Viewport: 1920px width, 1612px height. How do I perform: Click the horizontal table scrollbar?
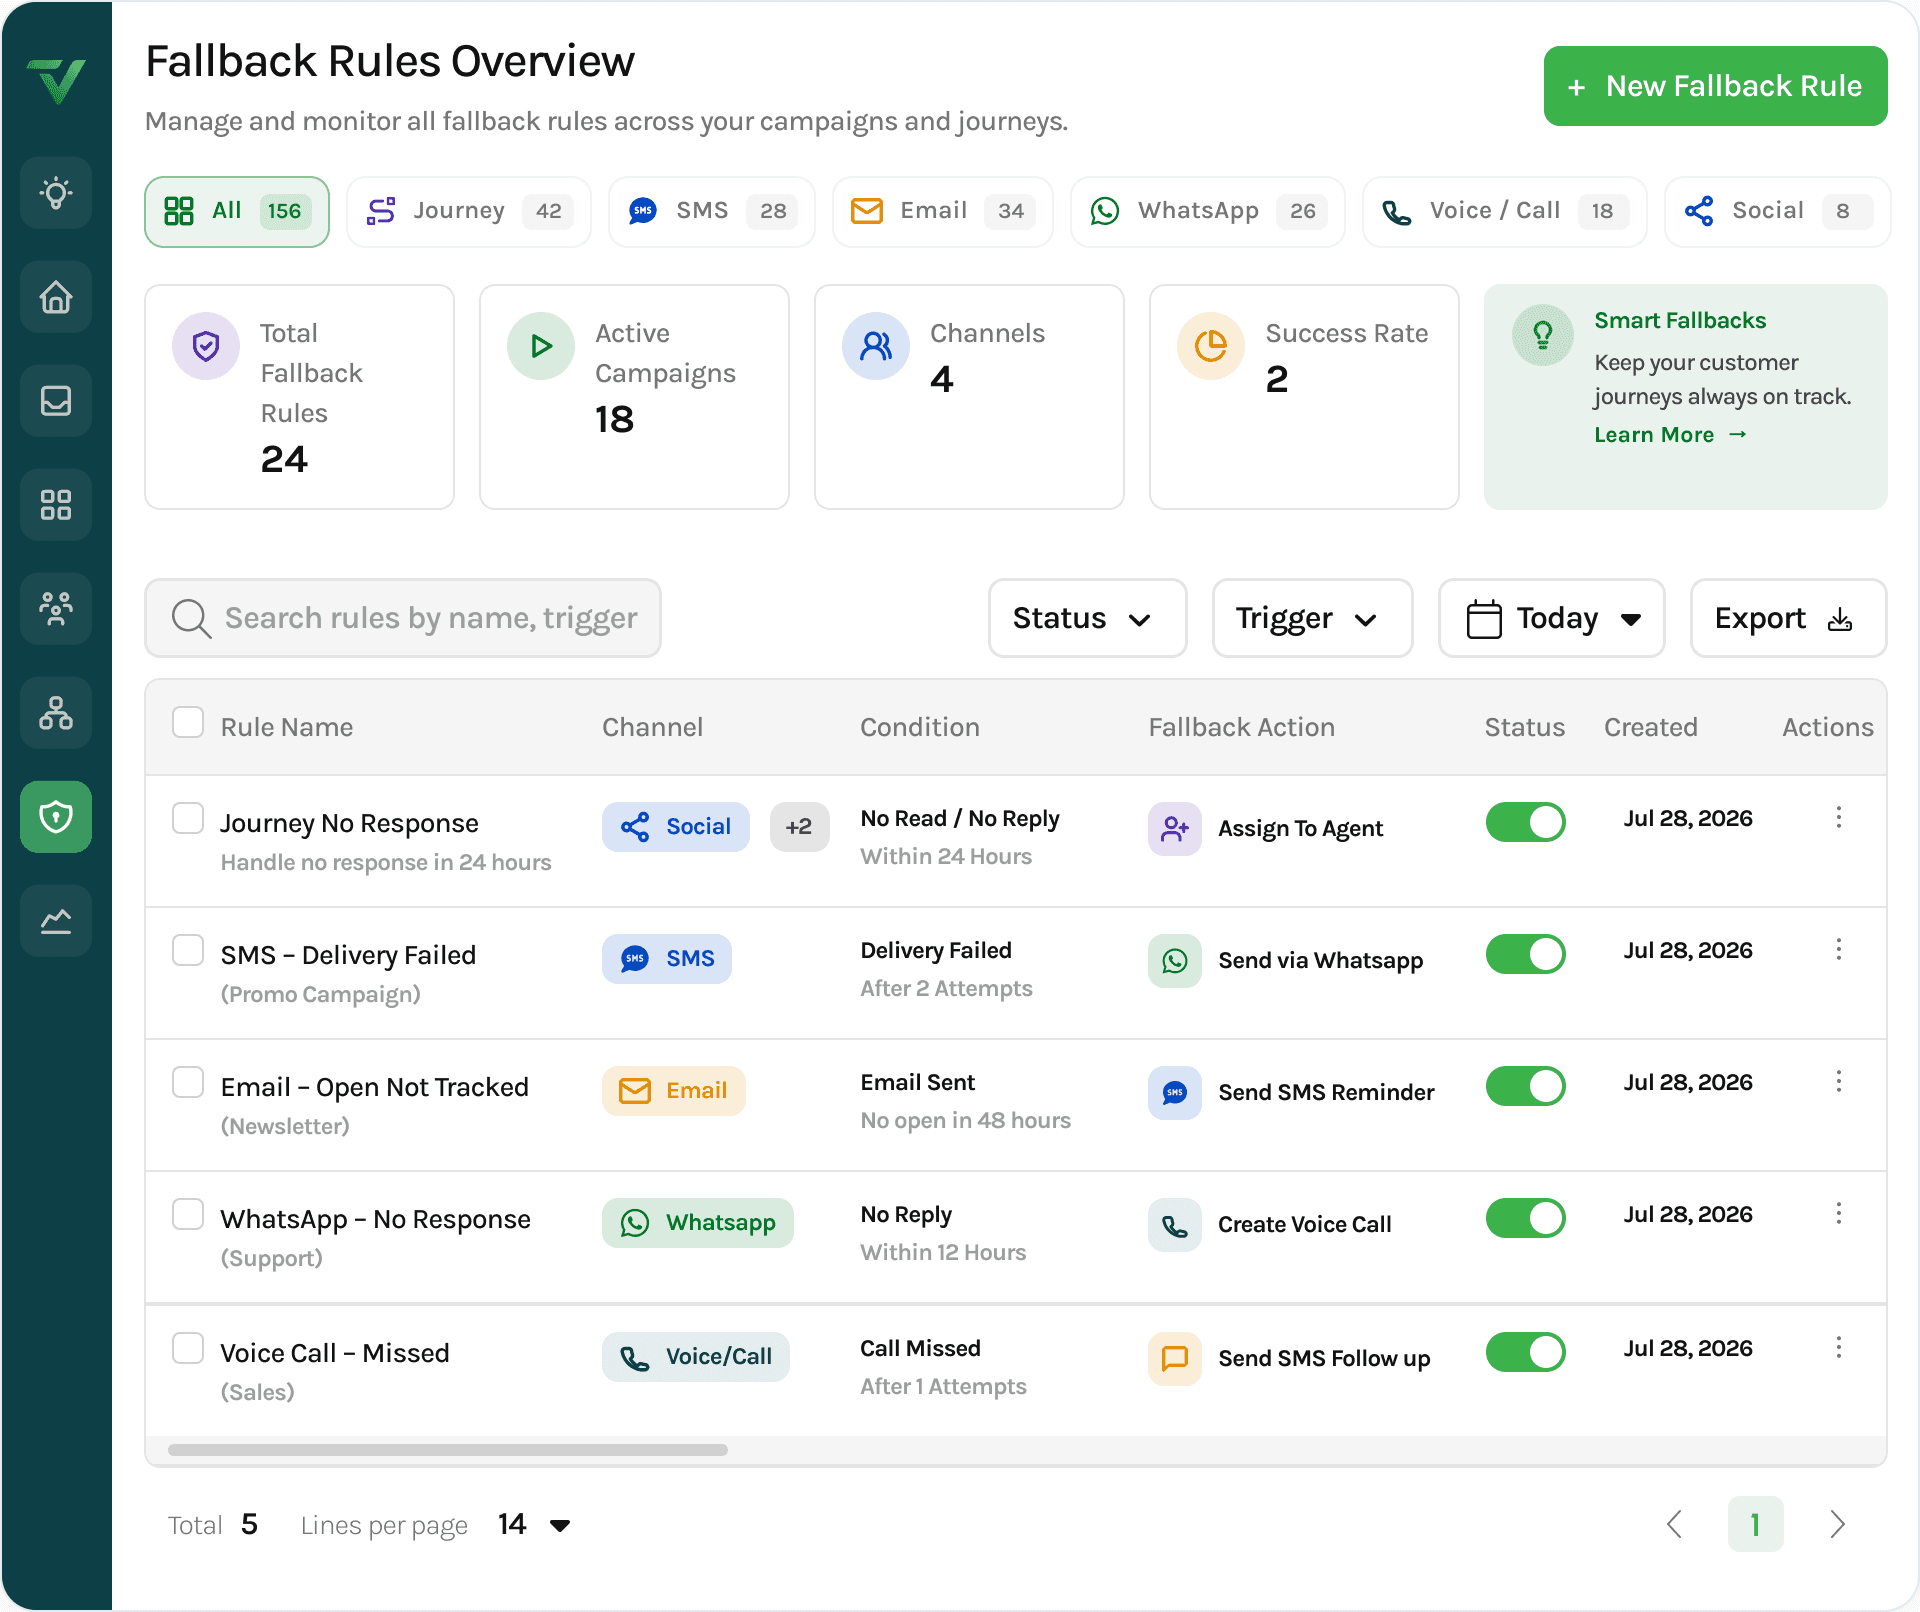[x=447, y=1450]
